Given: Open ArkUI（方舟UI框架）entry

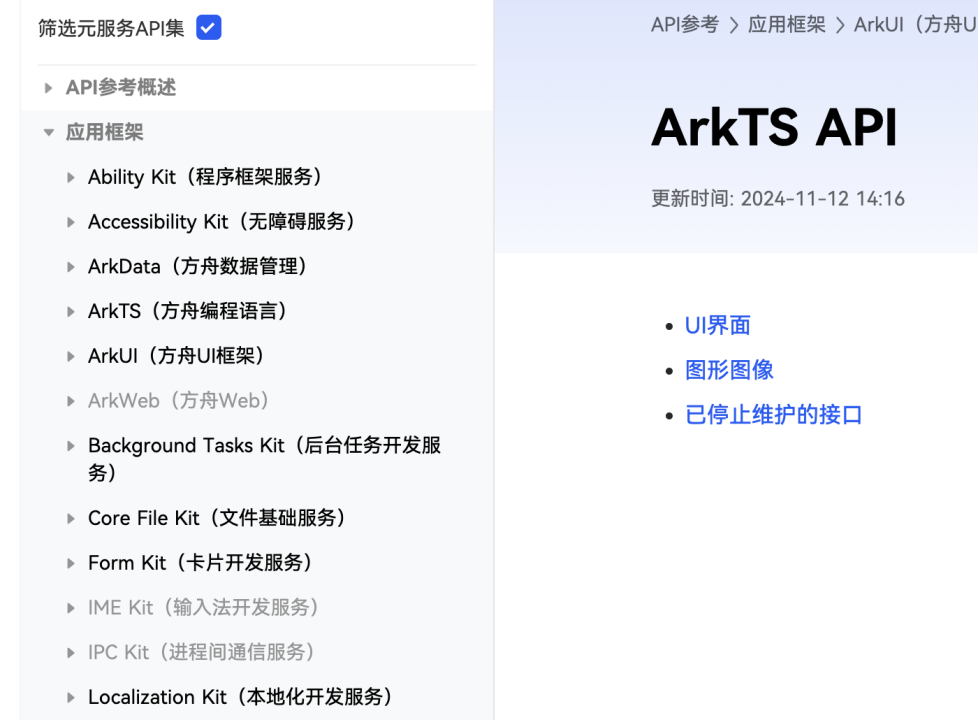Looking at the screenshot, I should tap(177, 356).
